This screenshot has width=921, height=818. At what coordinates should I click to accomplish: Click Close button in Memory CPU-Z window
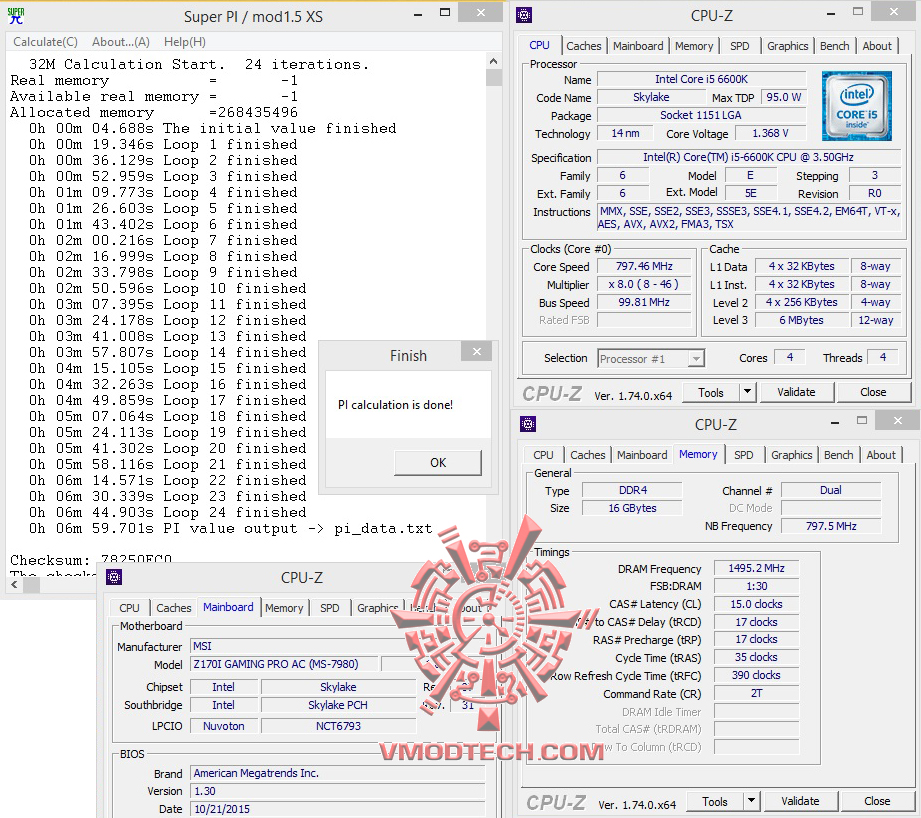point(878,802)
